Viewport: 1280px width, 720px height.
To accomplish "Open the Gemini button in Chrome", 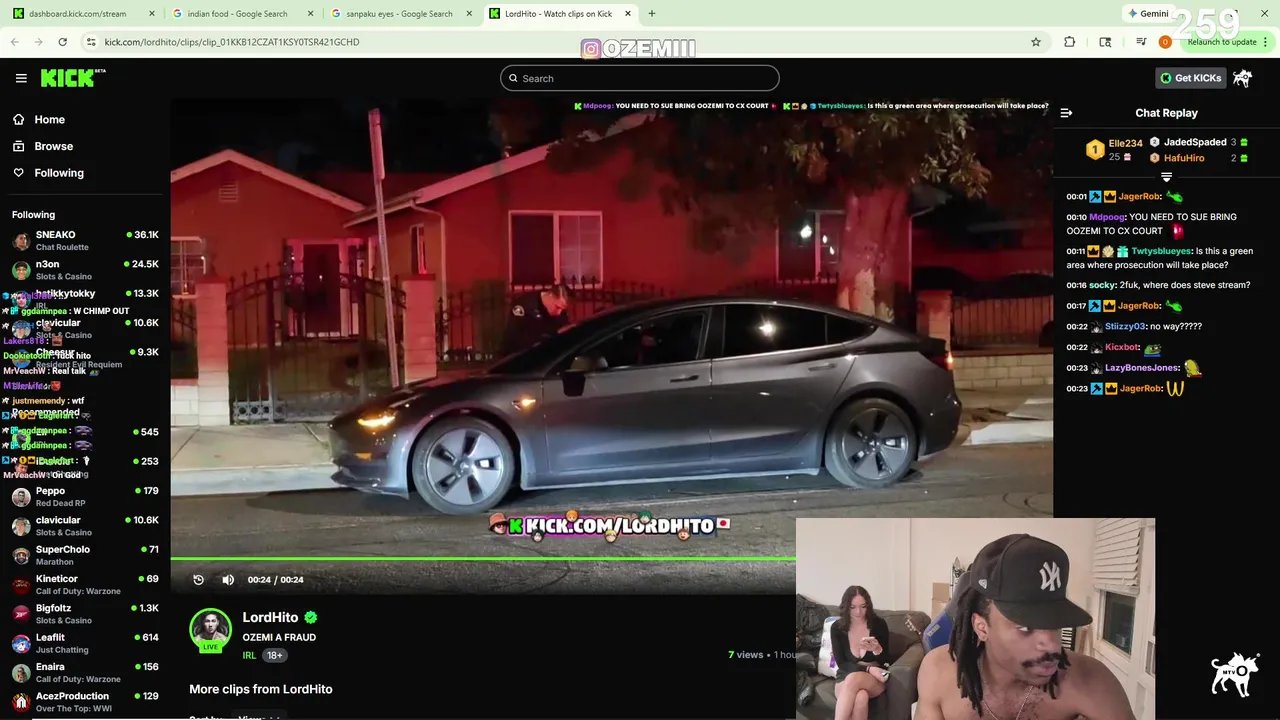I will pos(1148,14).
